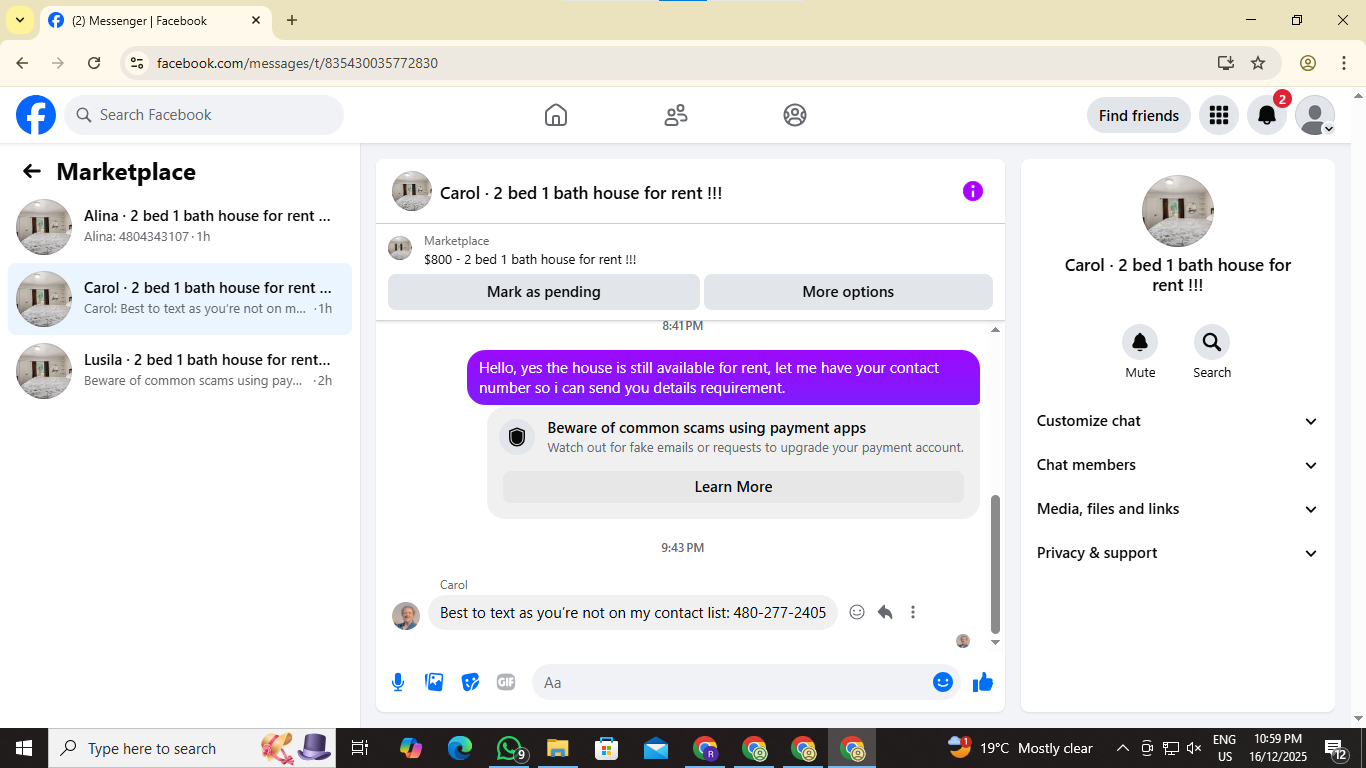The width and height of the screenshot is (1366, 768).
Task: Open Alina's rental conversation
Action: 180,227
